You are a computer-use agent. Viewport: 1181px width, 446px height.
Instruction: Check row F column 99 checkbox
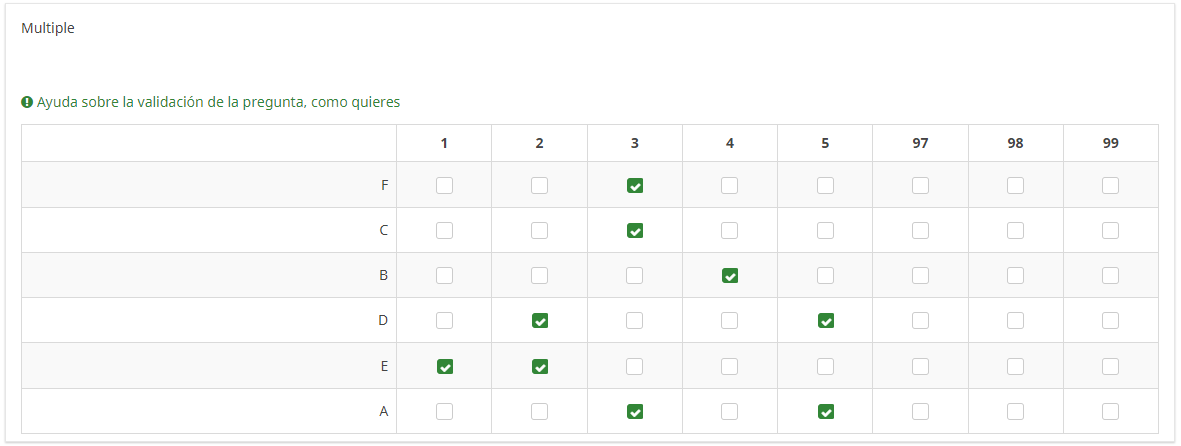click(x=1110, y=185)
